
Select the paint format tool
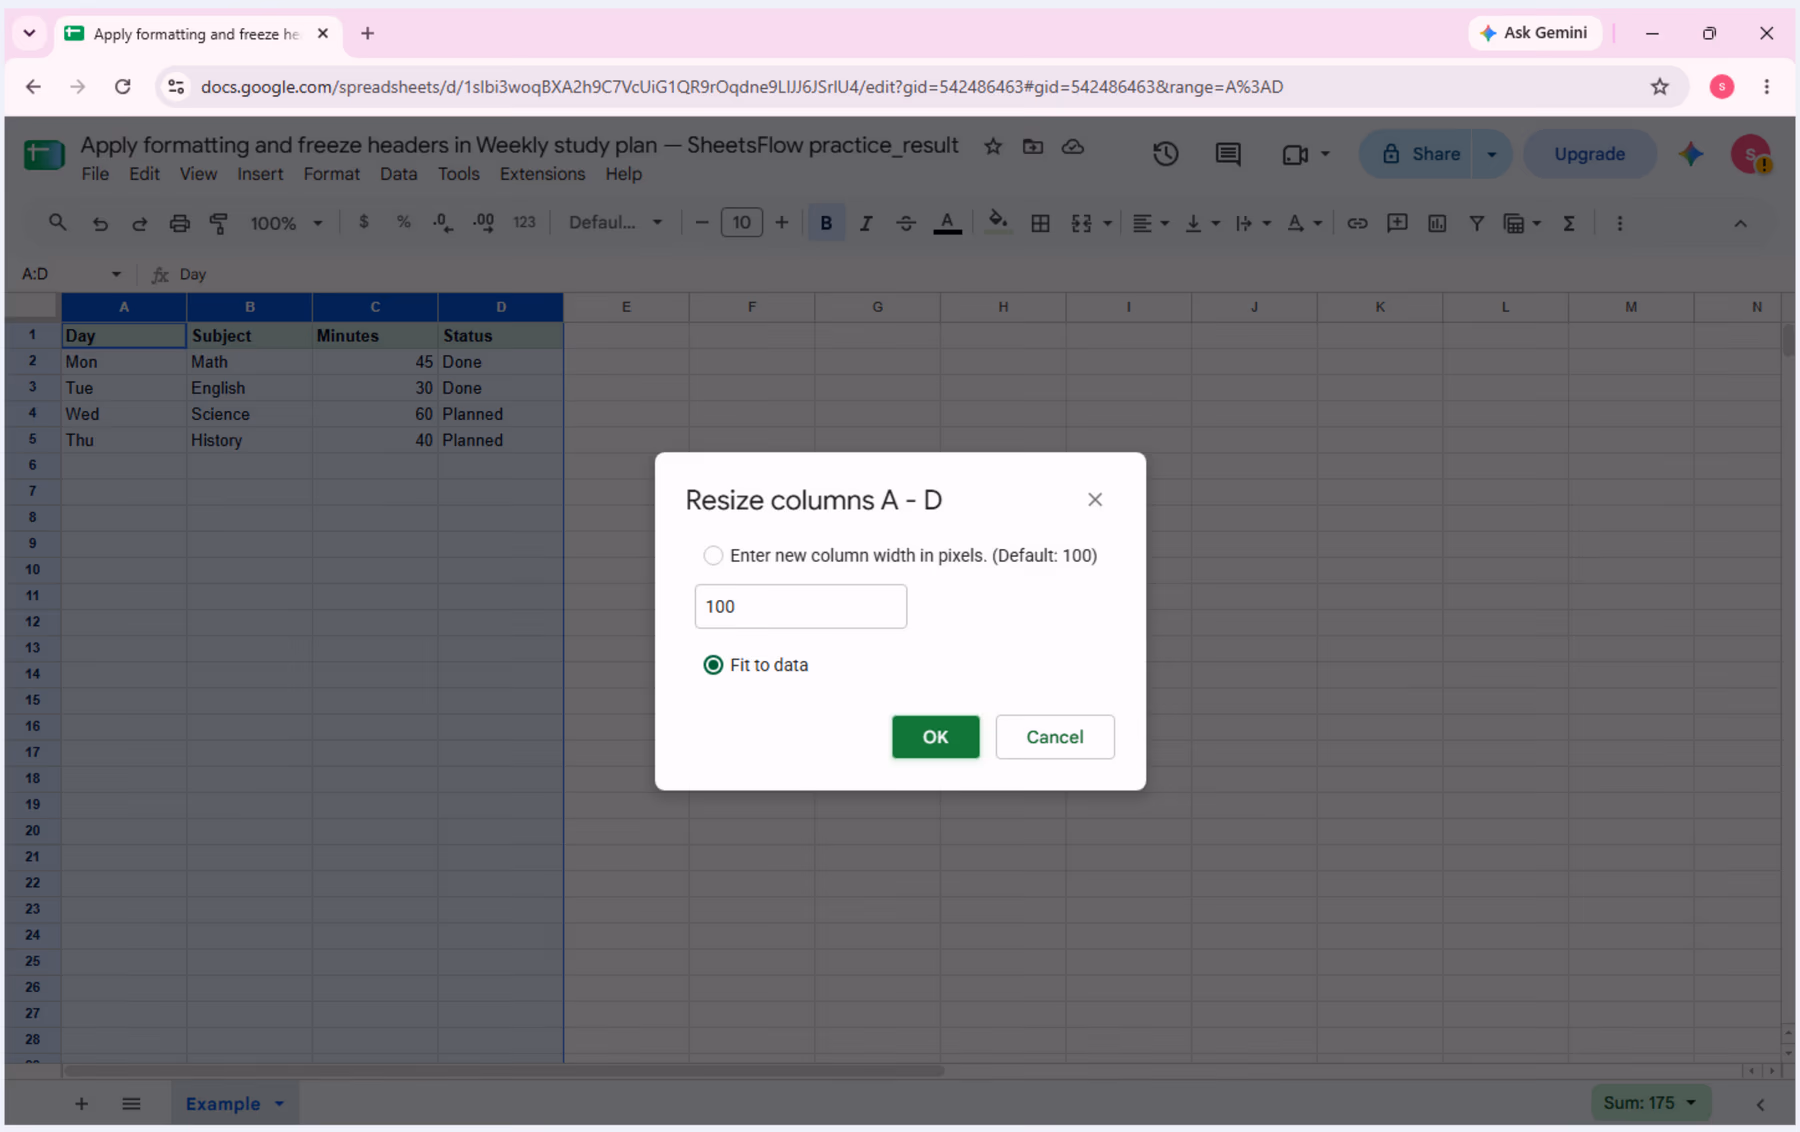tap(219, 223)
